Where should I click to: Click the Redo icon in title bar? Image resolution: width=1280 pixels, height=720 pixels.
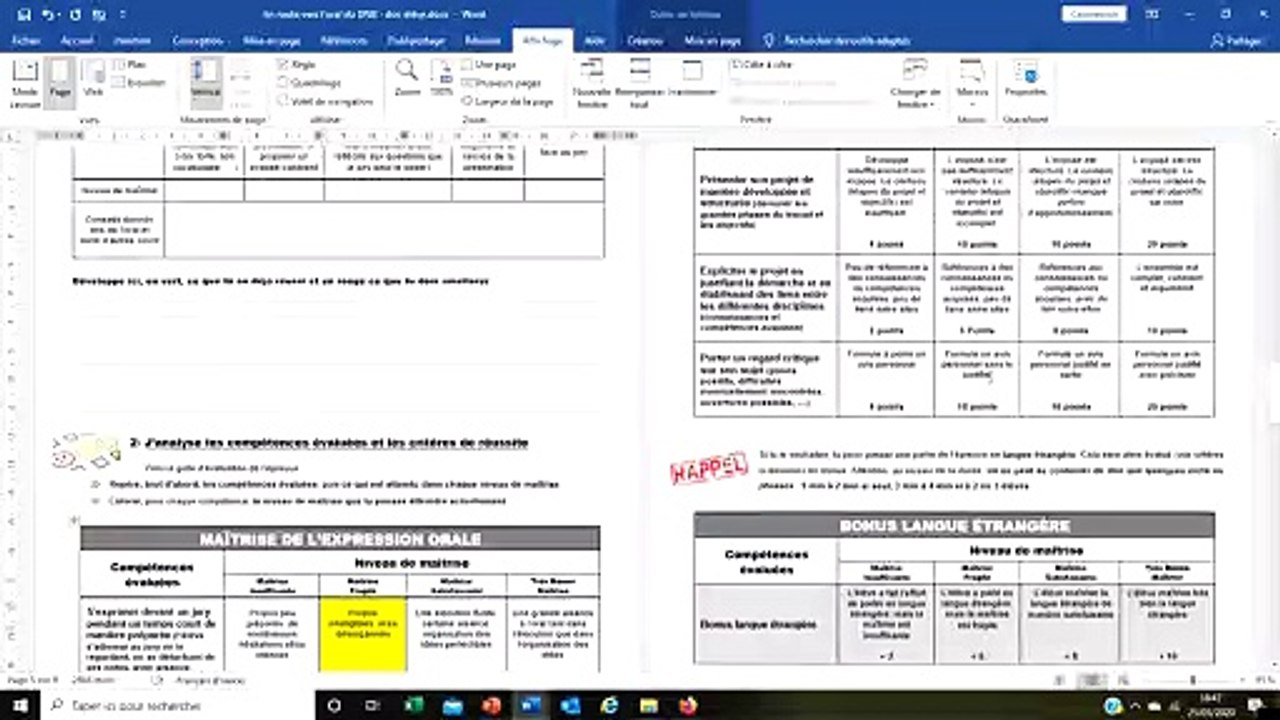point(76,15)
